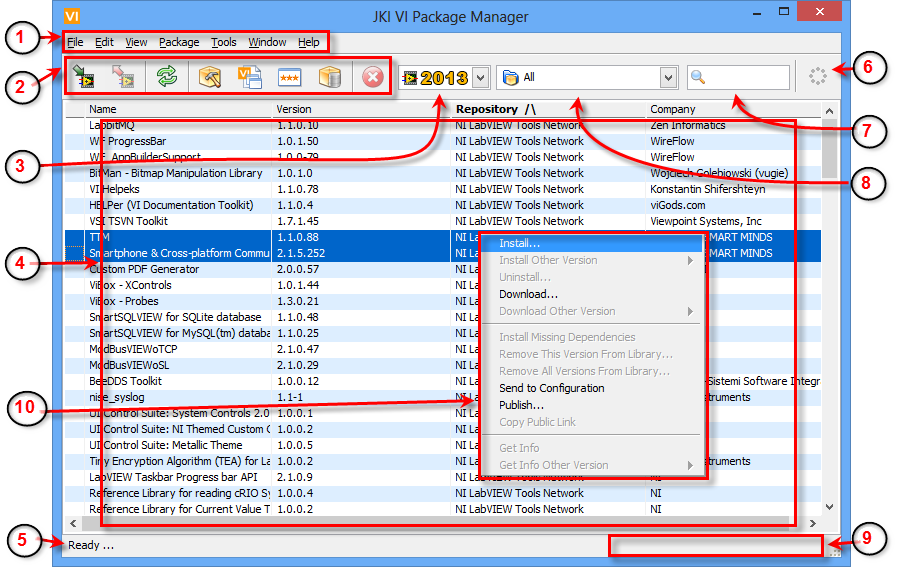Click the green Refresh package list icon
The image size is (897, 567).
(x=167, y=78)
